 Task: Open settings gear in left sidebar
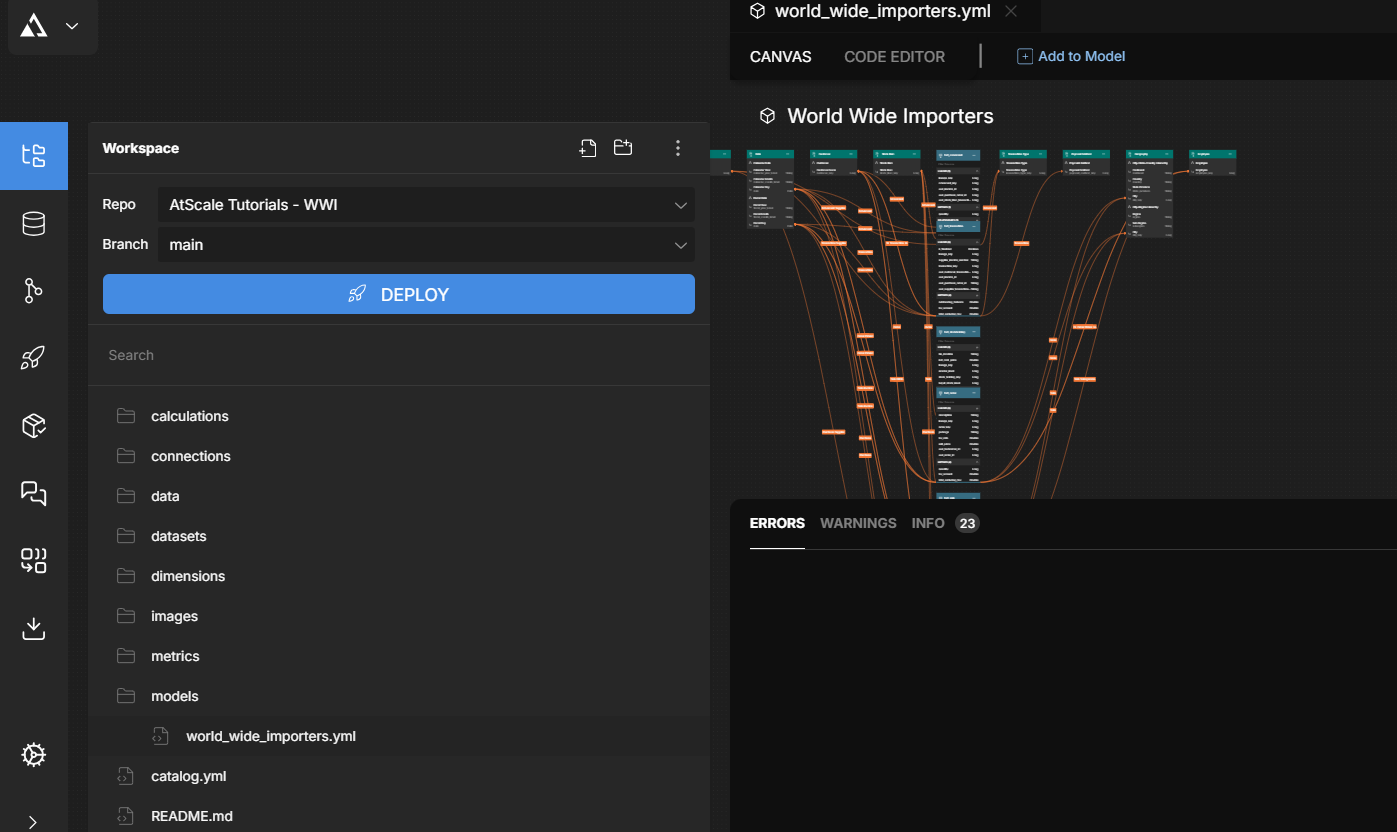point(34,755)
